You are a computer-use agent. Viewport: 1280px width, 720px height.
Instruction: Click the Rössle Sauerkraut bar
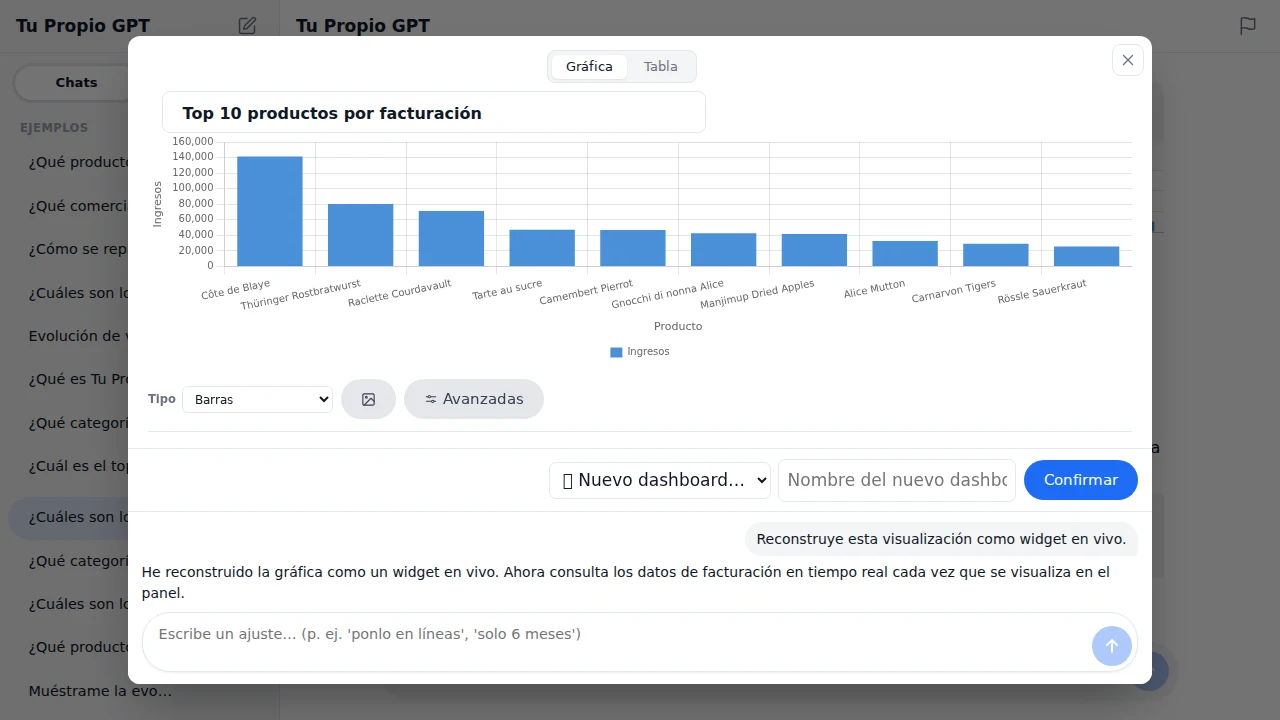[x=1087, y=256]
